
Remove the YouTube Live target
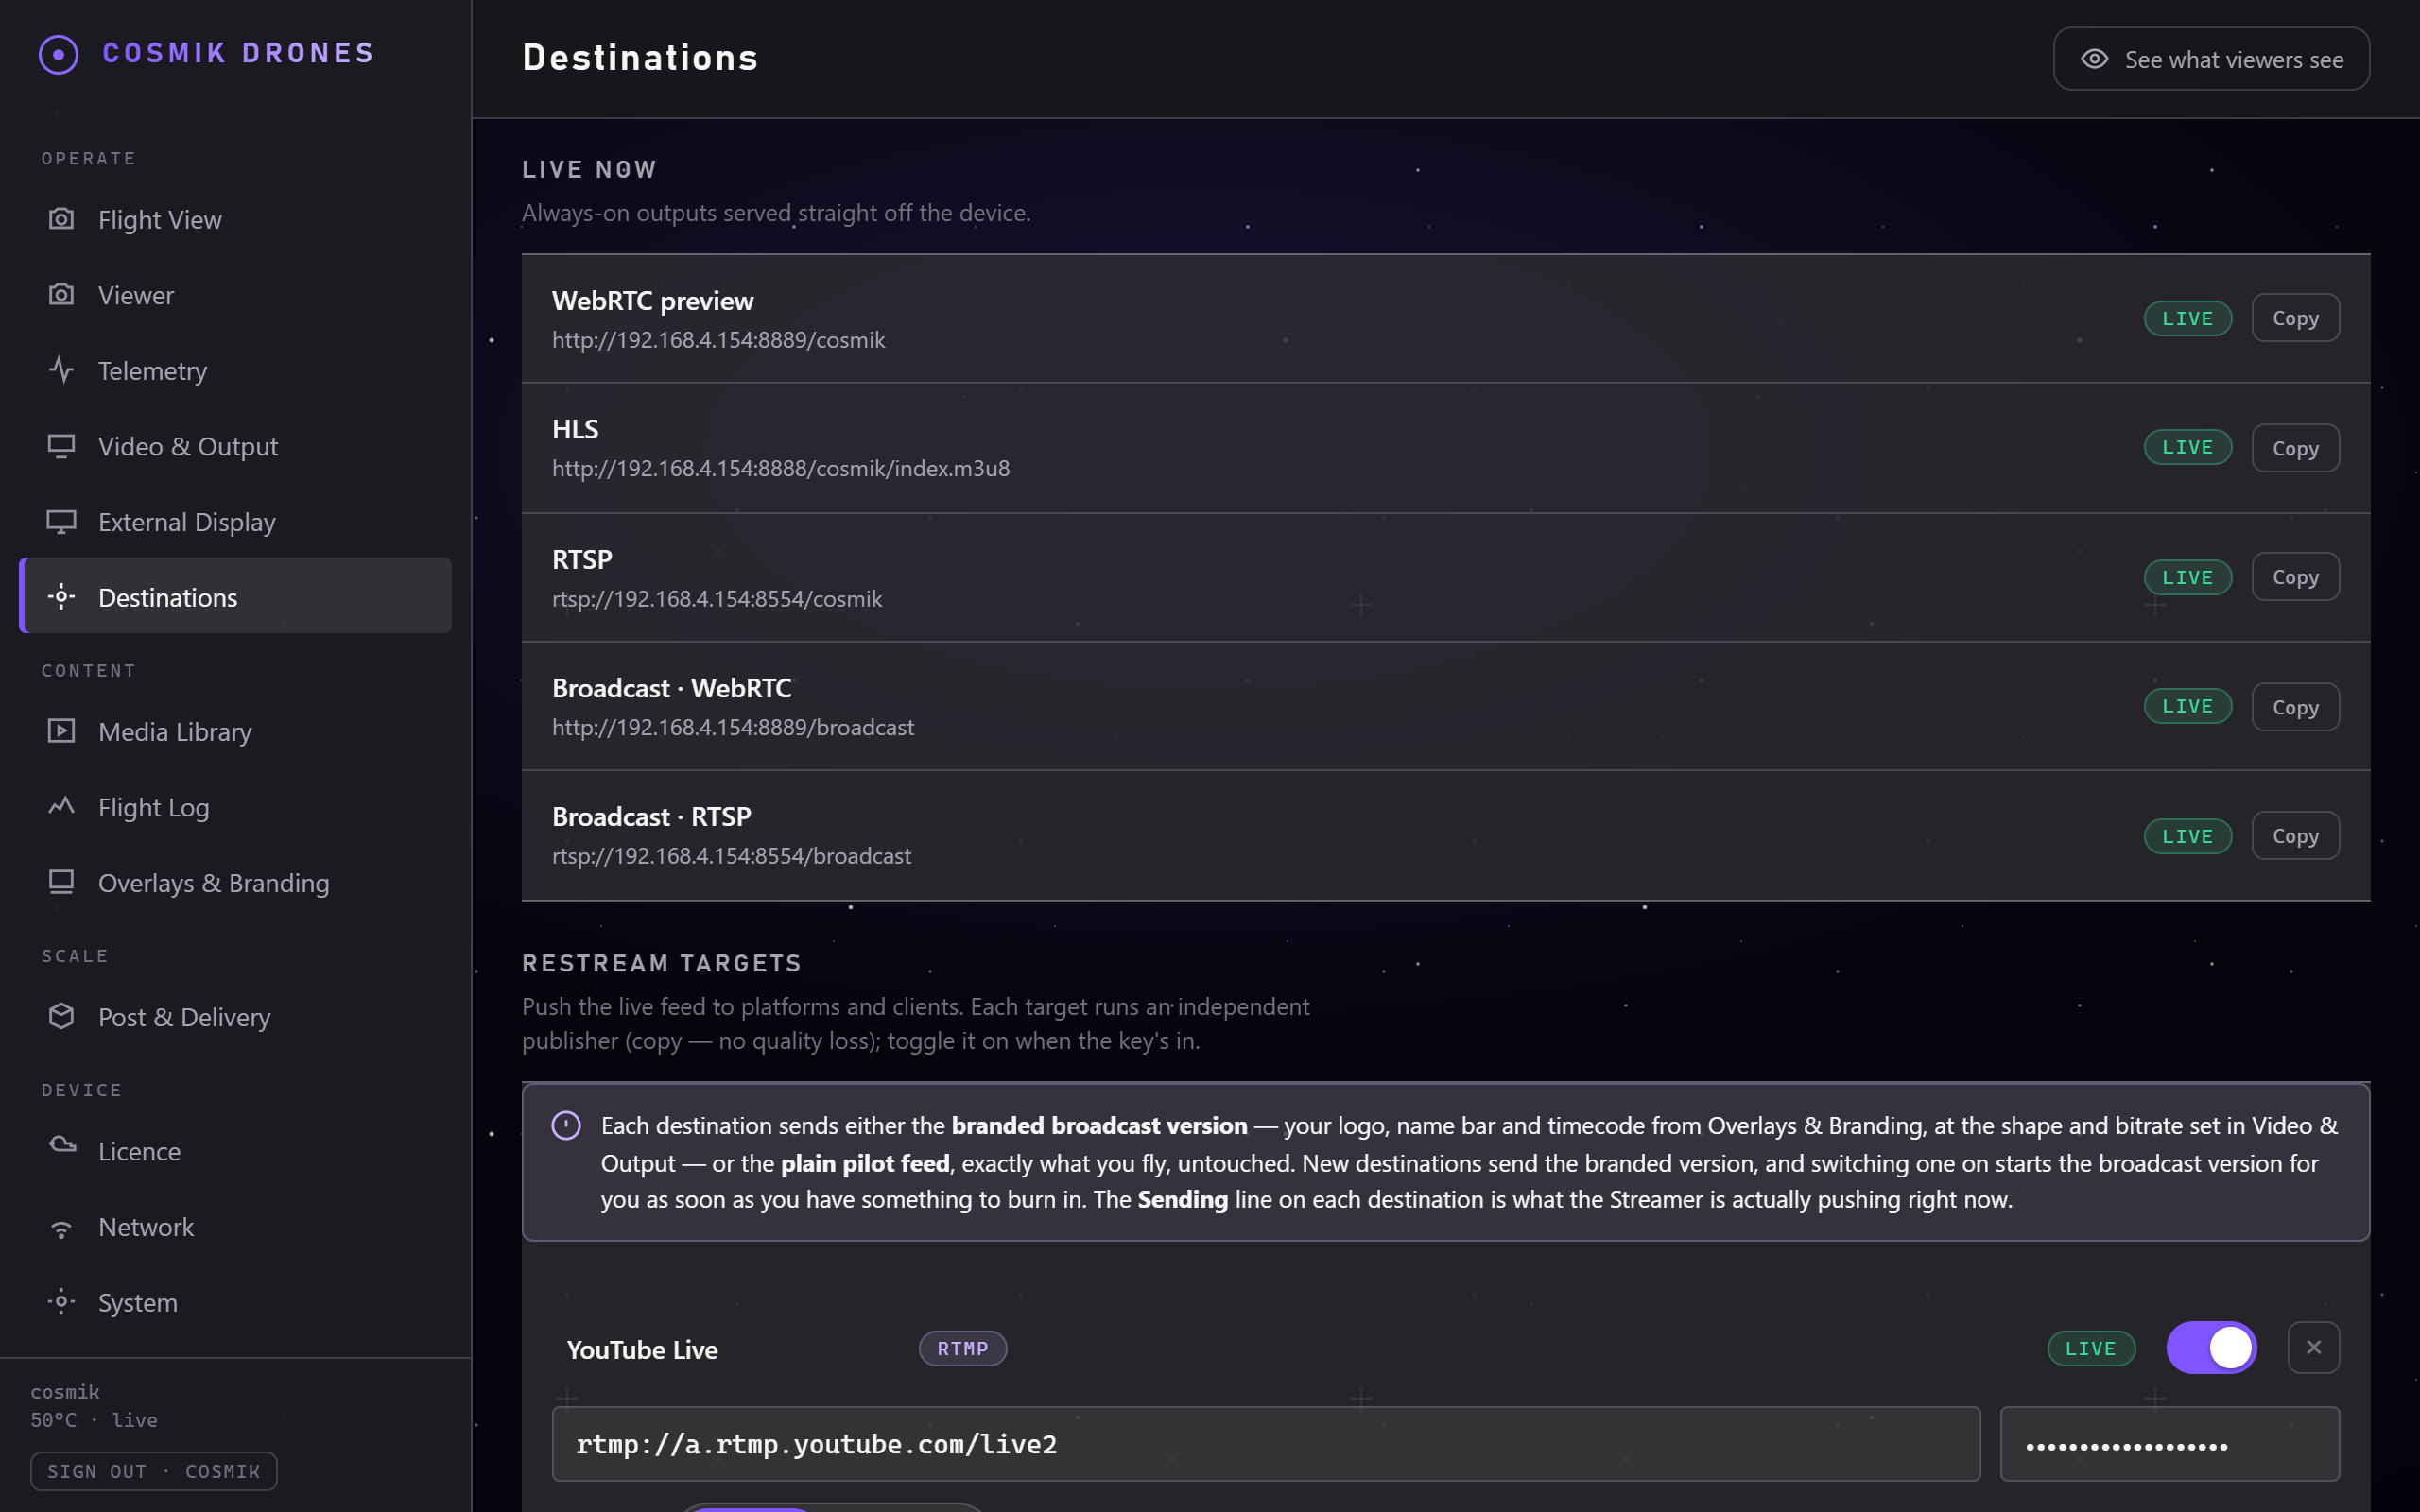(x=2313, y=1348)
